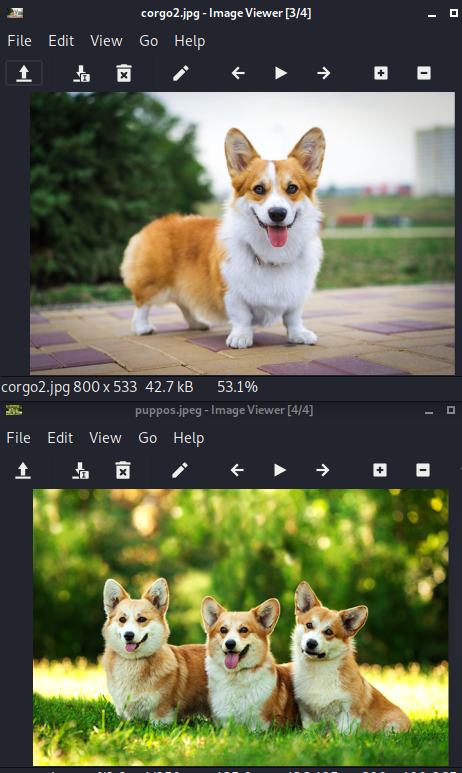Open the Go menu in the corgo2.jpg window
Screen dimensions: 462x773
click(148, 41)
